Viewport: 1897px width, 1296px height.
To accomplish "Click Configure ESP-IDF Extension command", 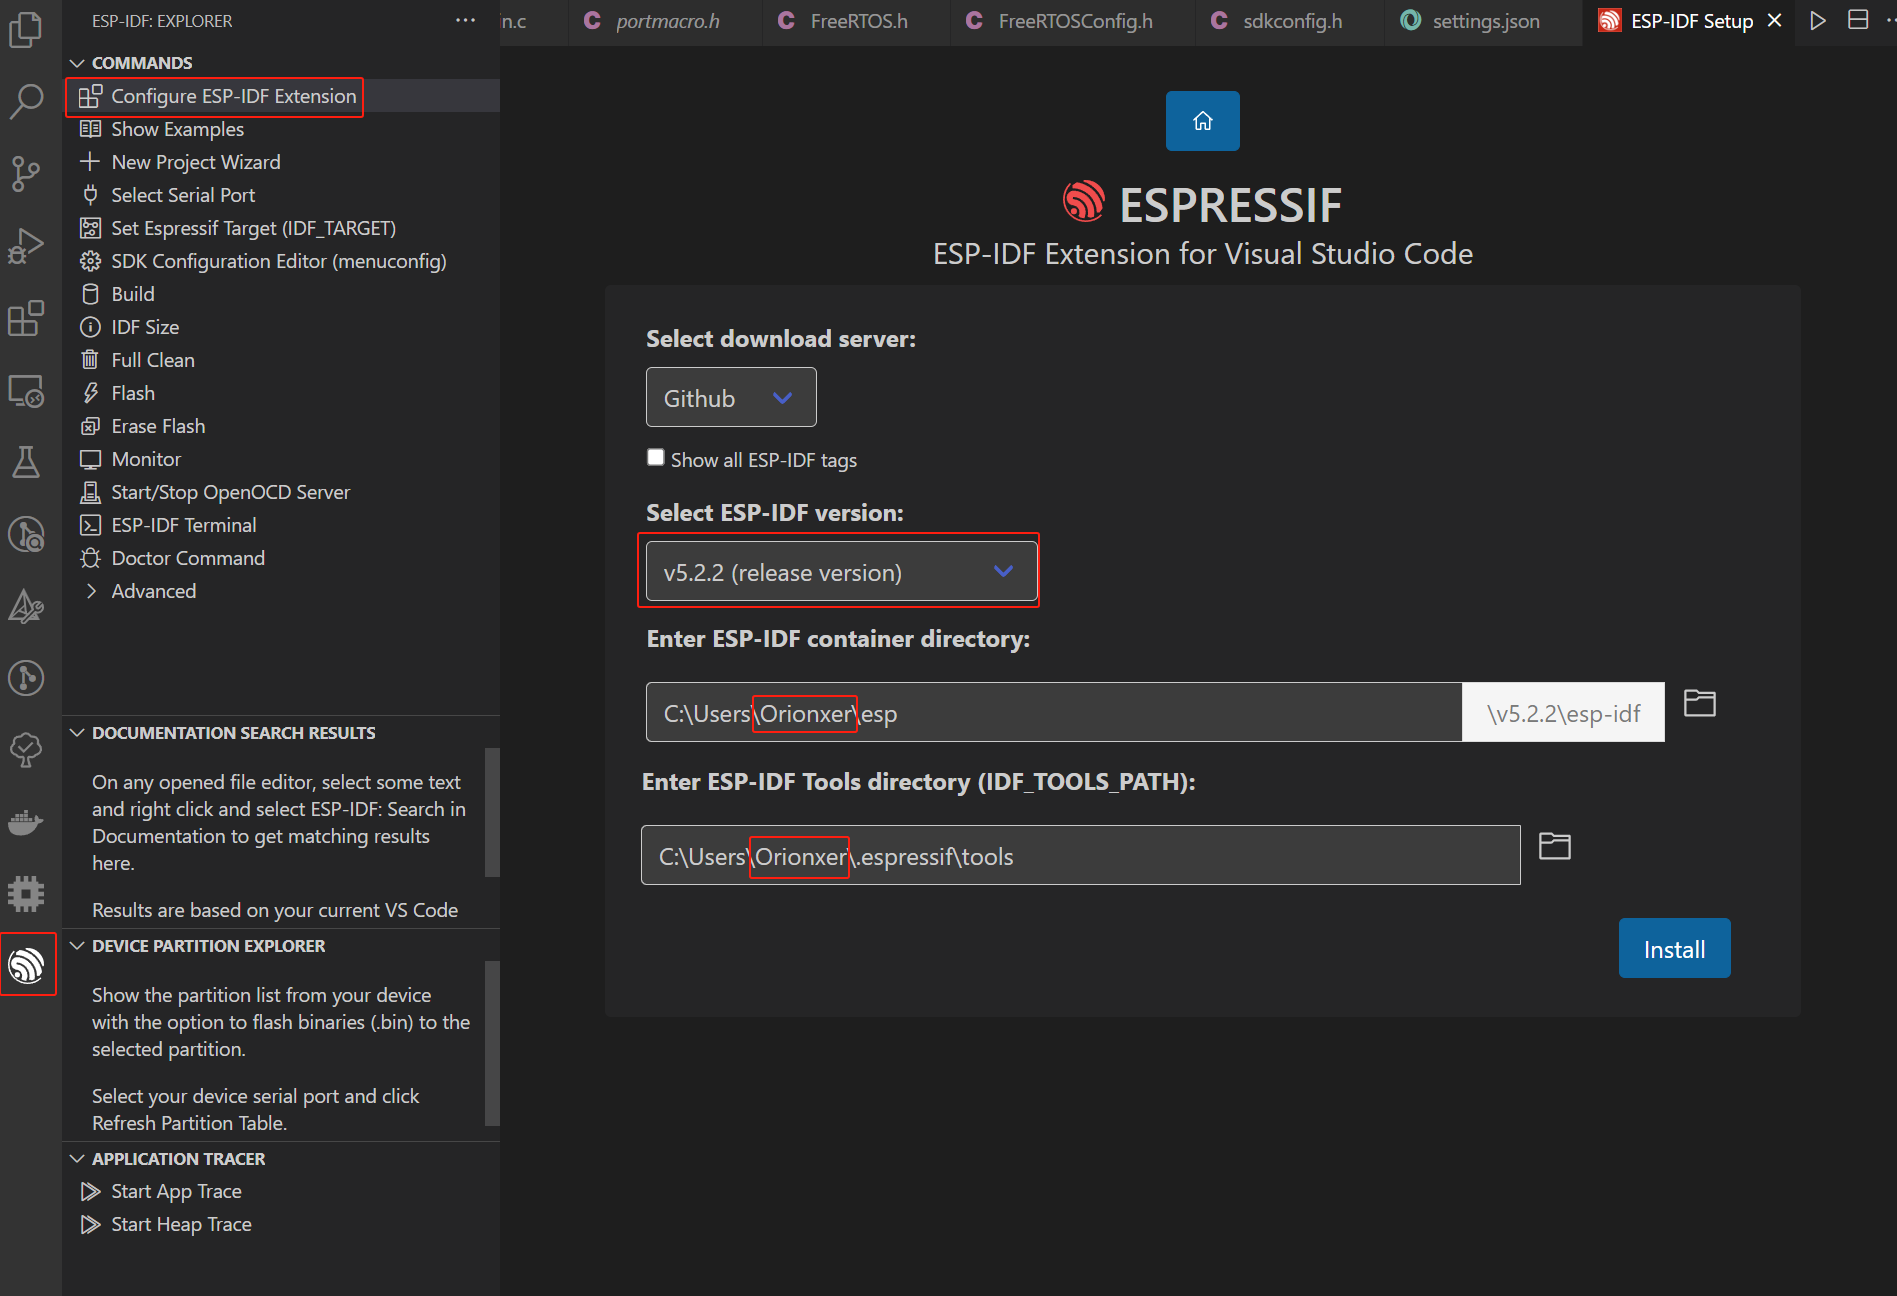I will [x=281, y=96].
